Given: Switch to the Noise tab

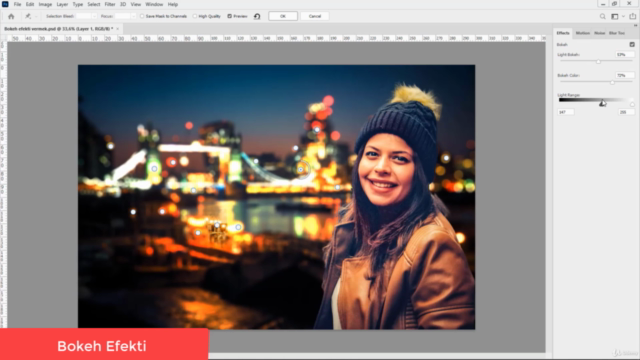Looking at the screenshot, I should (599, 33).
